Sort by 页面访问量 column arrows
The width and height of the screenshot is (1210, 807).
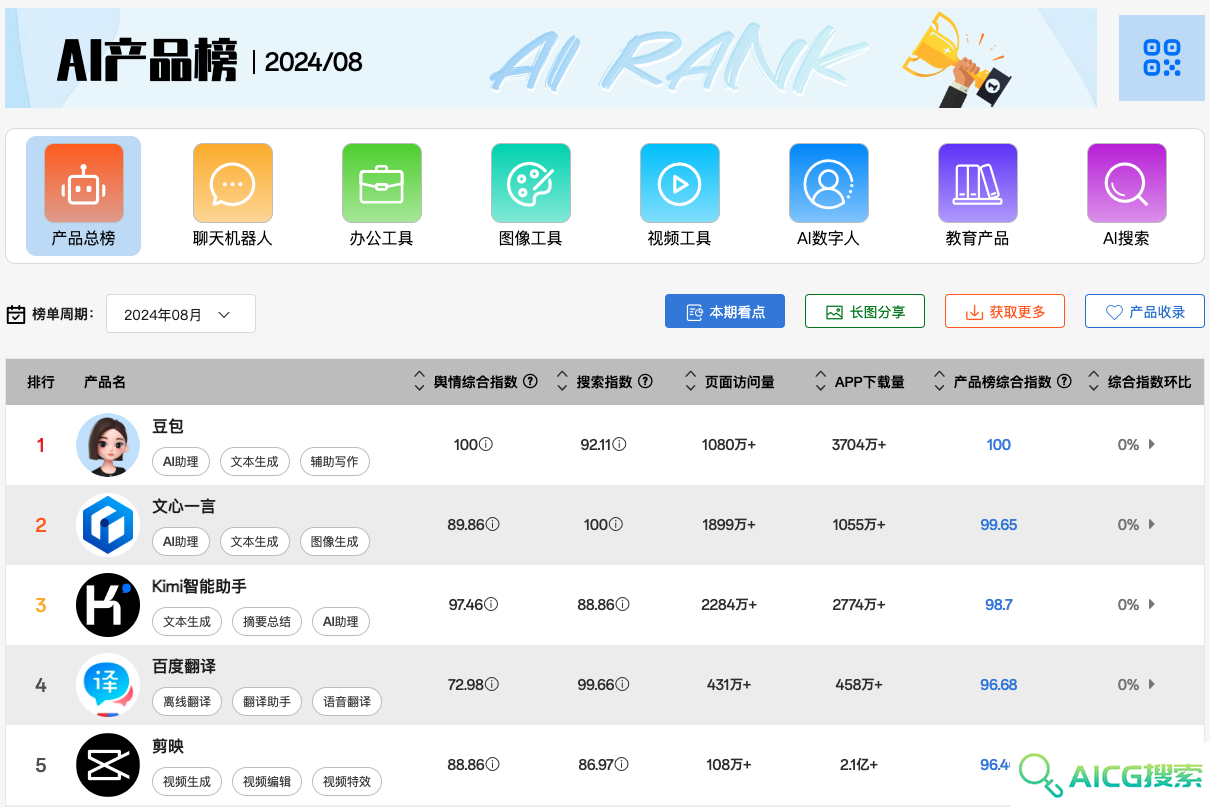point(690,381)
